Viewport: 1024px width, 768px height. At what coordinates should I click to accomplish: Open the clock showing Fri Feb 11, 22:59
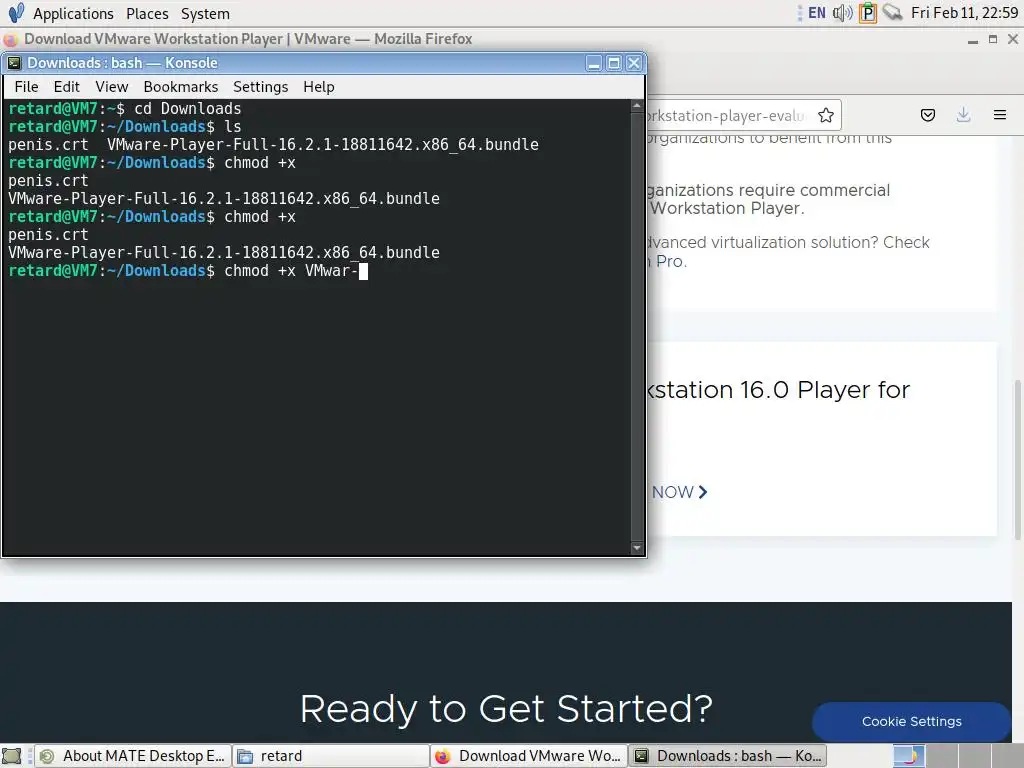pos(964,12)
